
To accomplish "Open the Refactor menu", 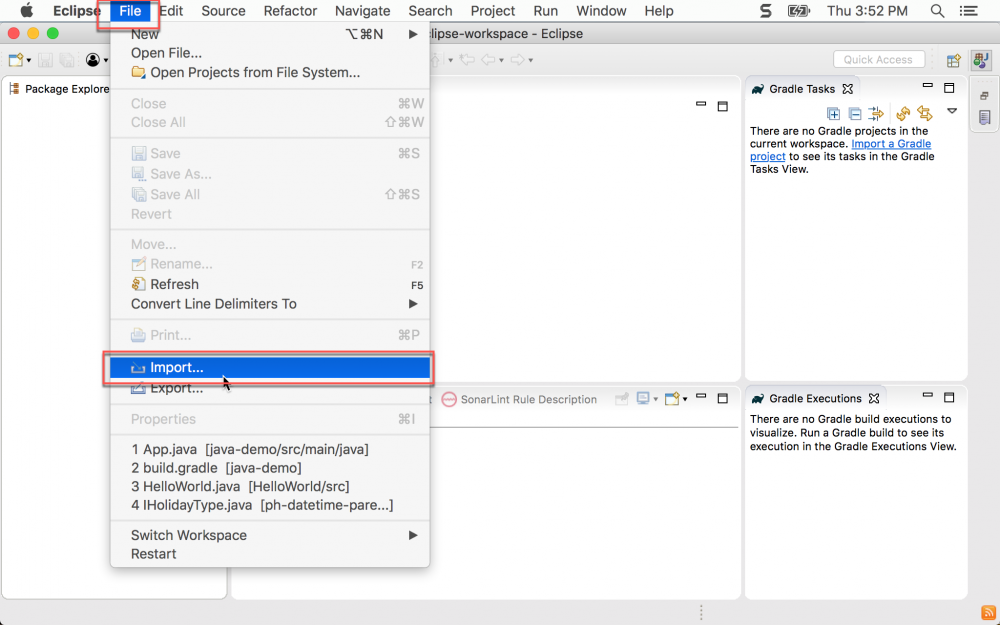I will point(290,11).
